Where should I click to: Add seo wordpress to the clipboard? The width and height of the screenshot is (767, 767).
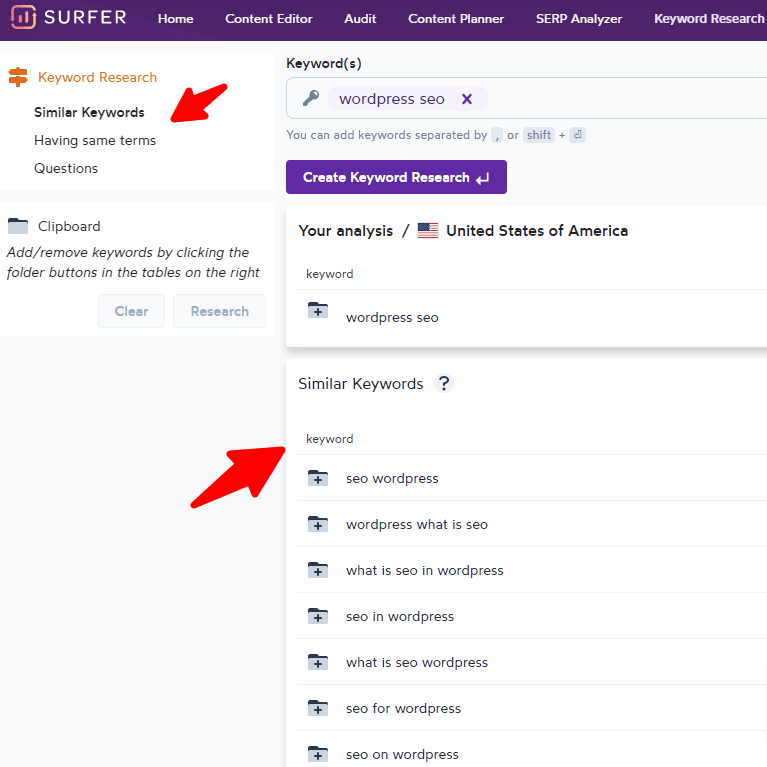(318, 478)
